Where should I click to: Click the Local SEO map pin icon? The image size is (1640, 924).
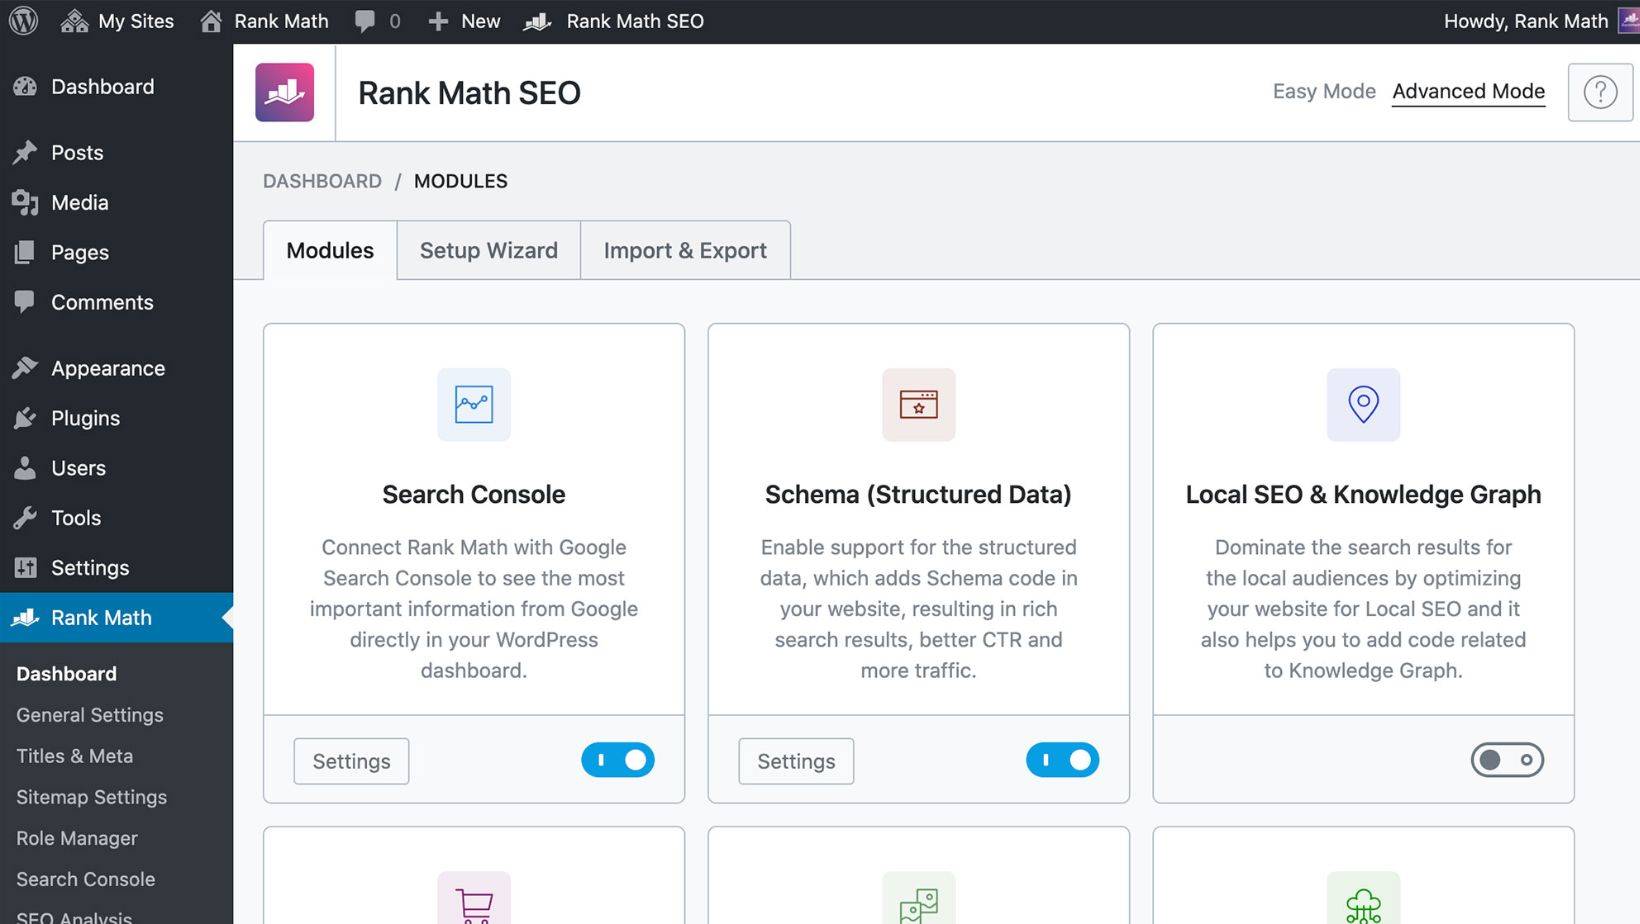point(1362,405)
